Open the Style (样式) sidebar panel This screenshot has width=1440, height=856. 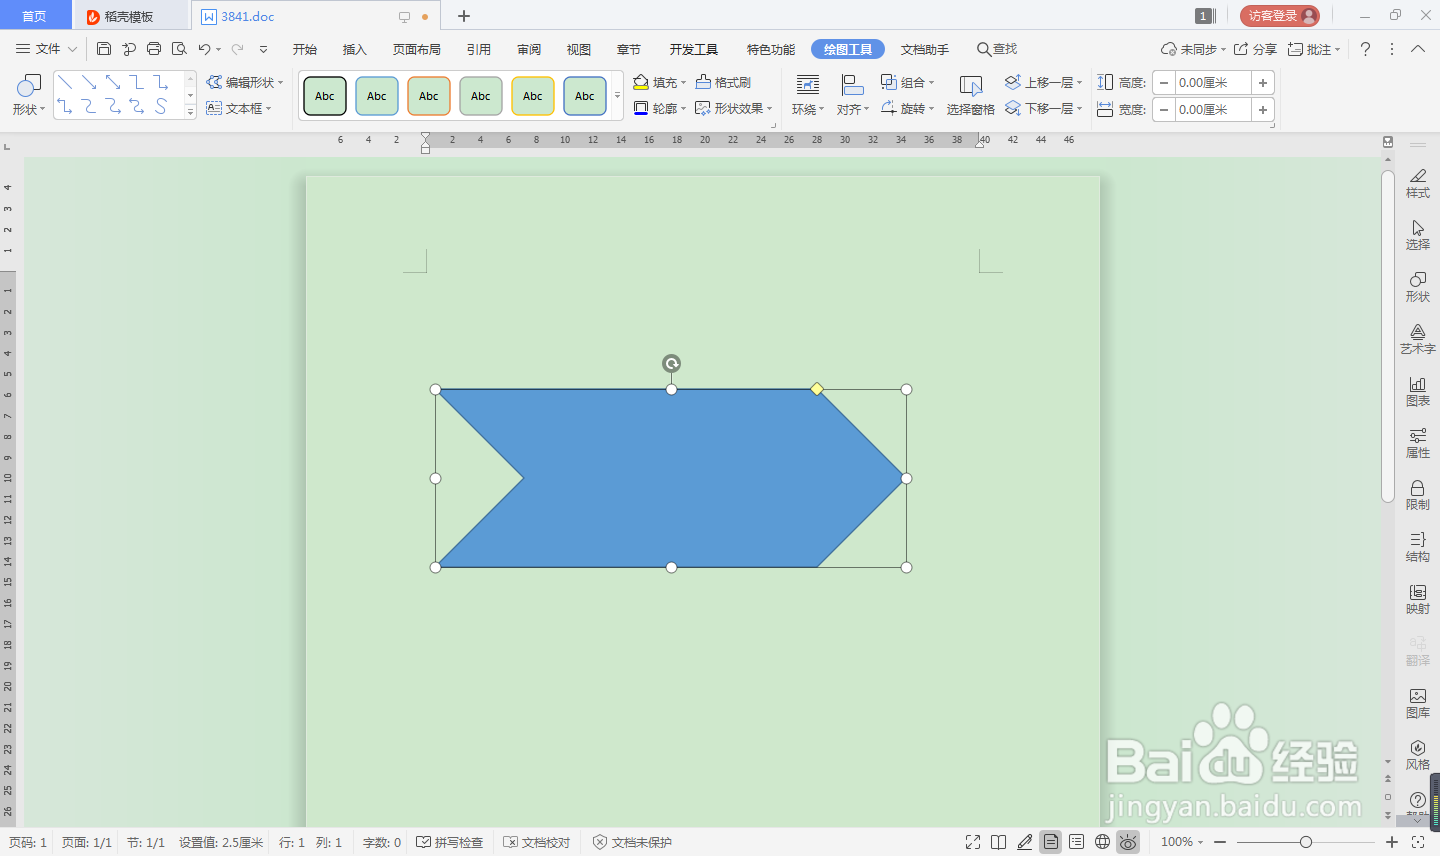(x=1418, y=183)
